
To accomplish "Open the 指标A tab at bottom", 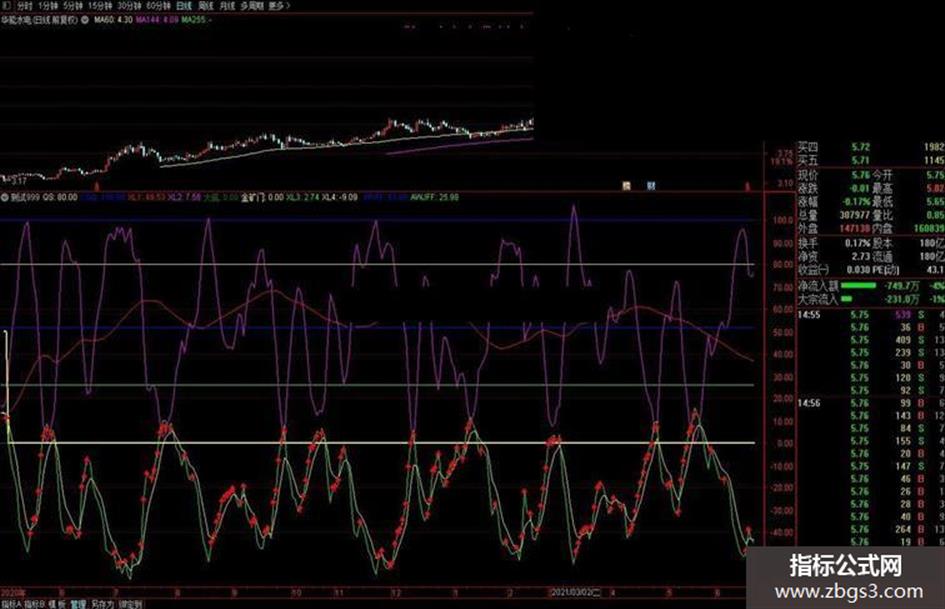I will [x=11, y=604].
